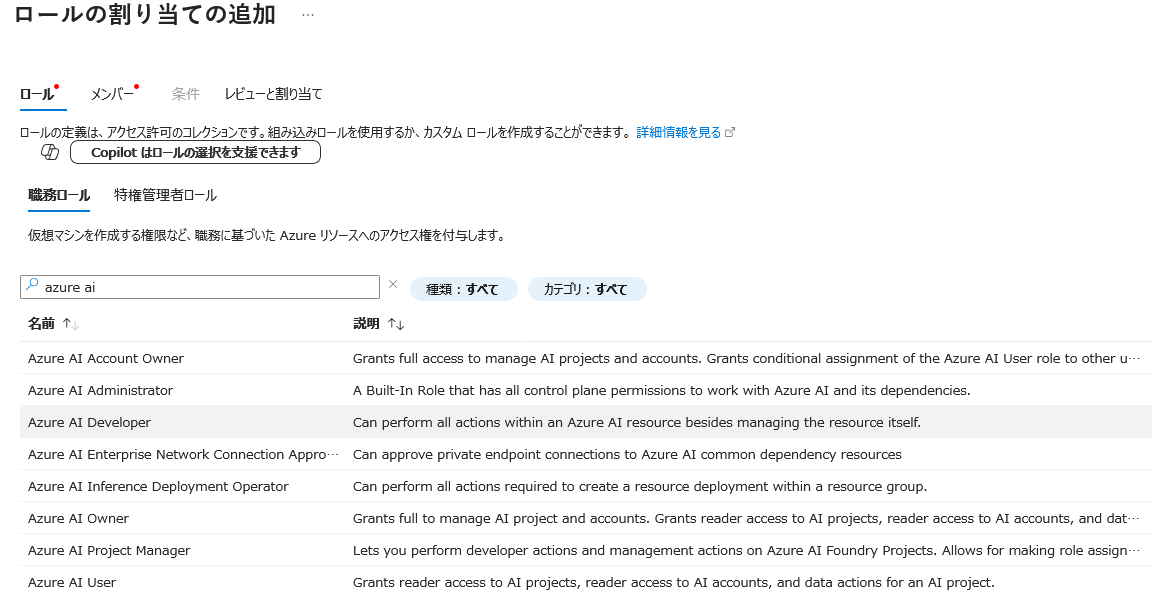The height and width of the screenshot is (597, 1152).
Task: Click the description 'Grants full access to manage AI projects'
Action: [x=746, y=358]
